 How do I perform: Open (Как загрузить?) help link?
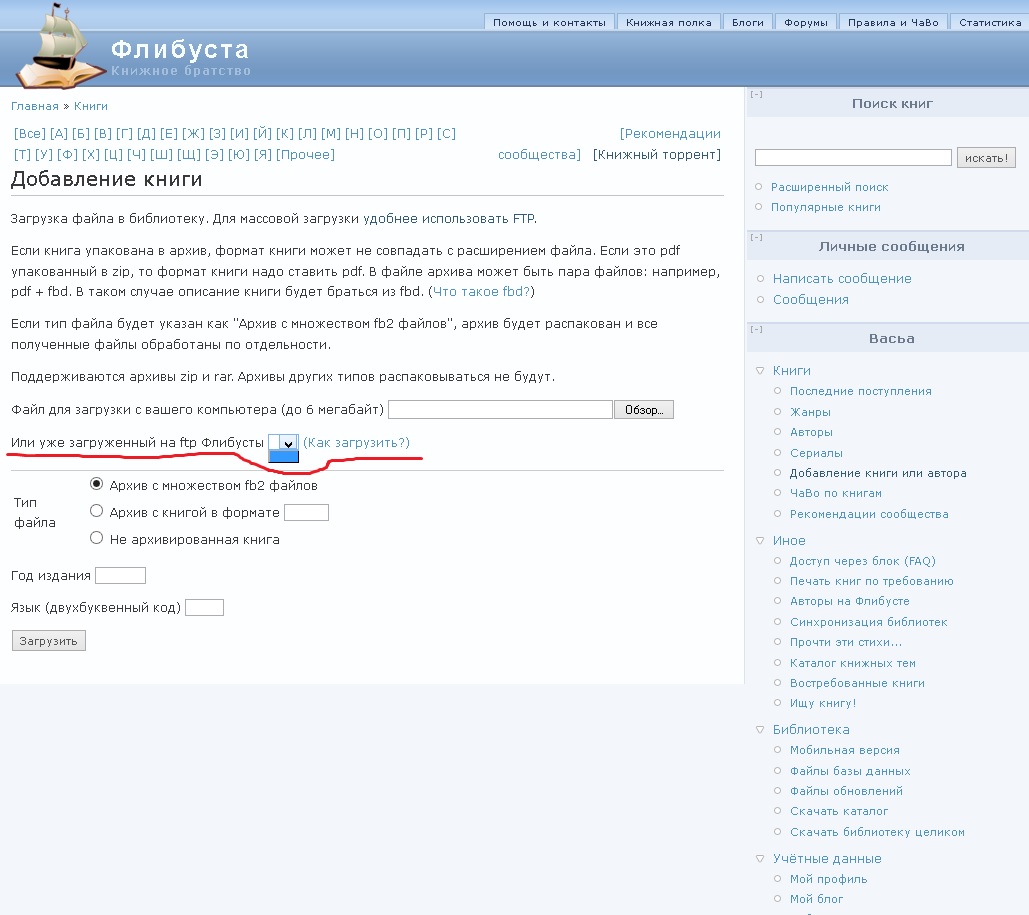click(x=356, y=443)
